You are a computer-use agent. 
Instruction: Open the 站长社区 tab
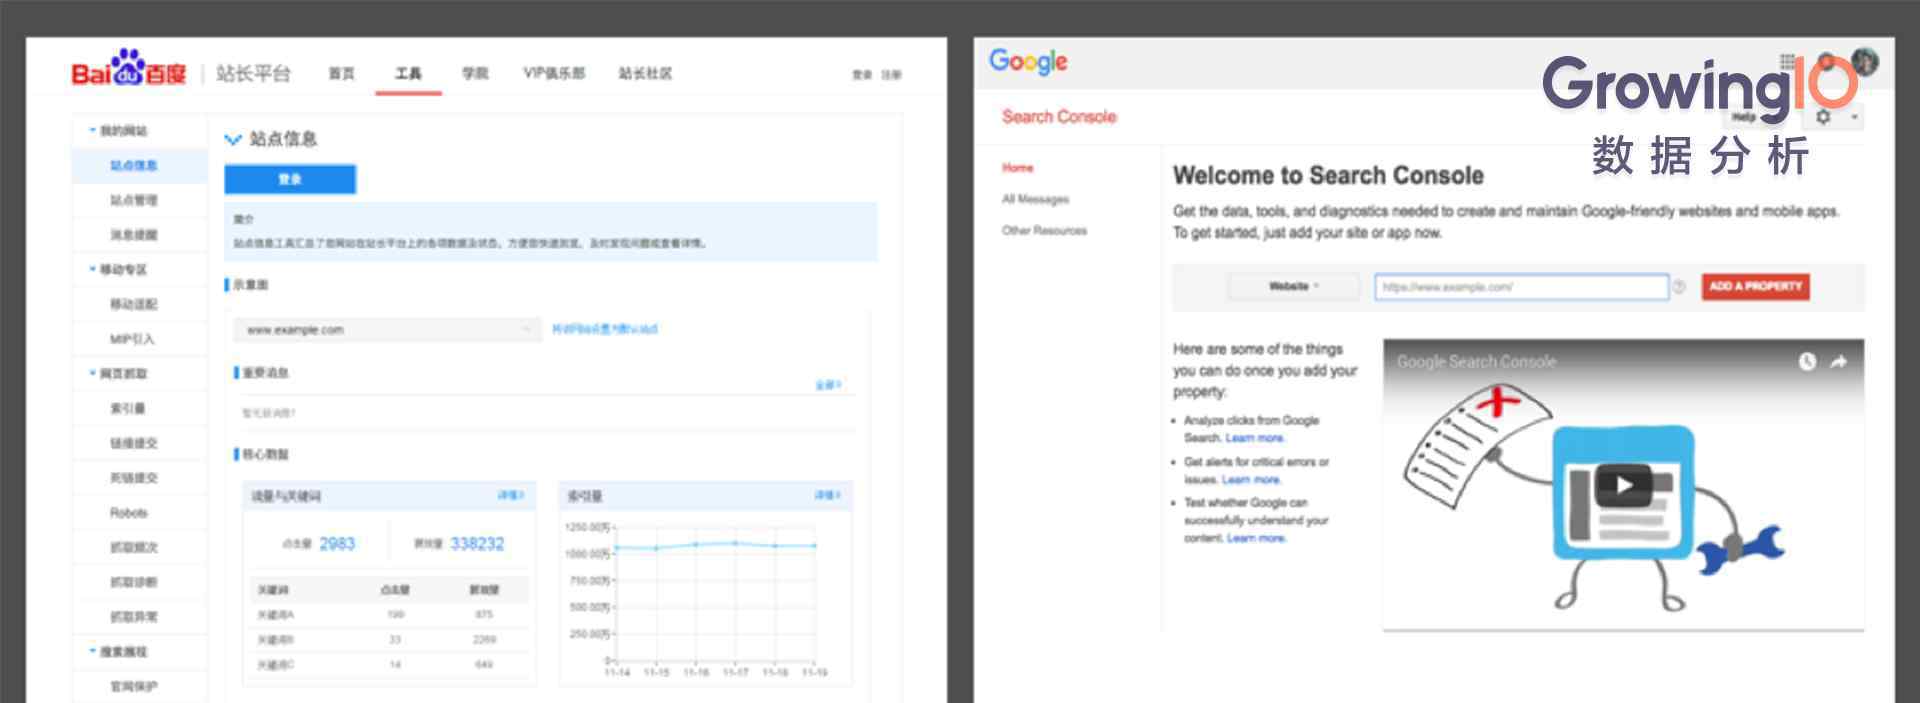pyautogui.click(x=645, y=73)
